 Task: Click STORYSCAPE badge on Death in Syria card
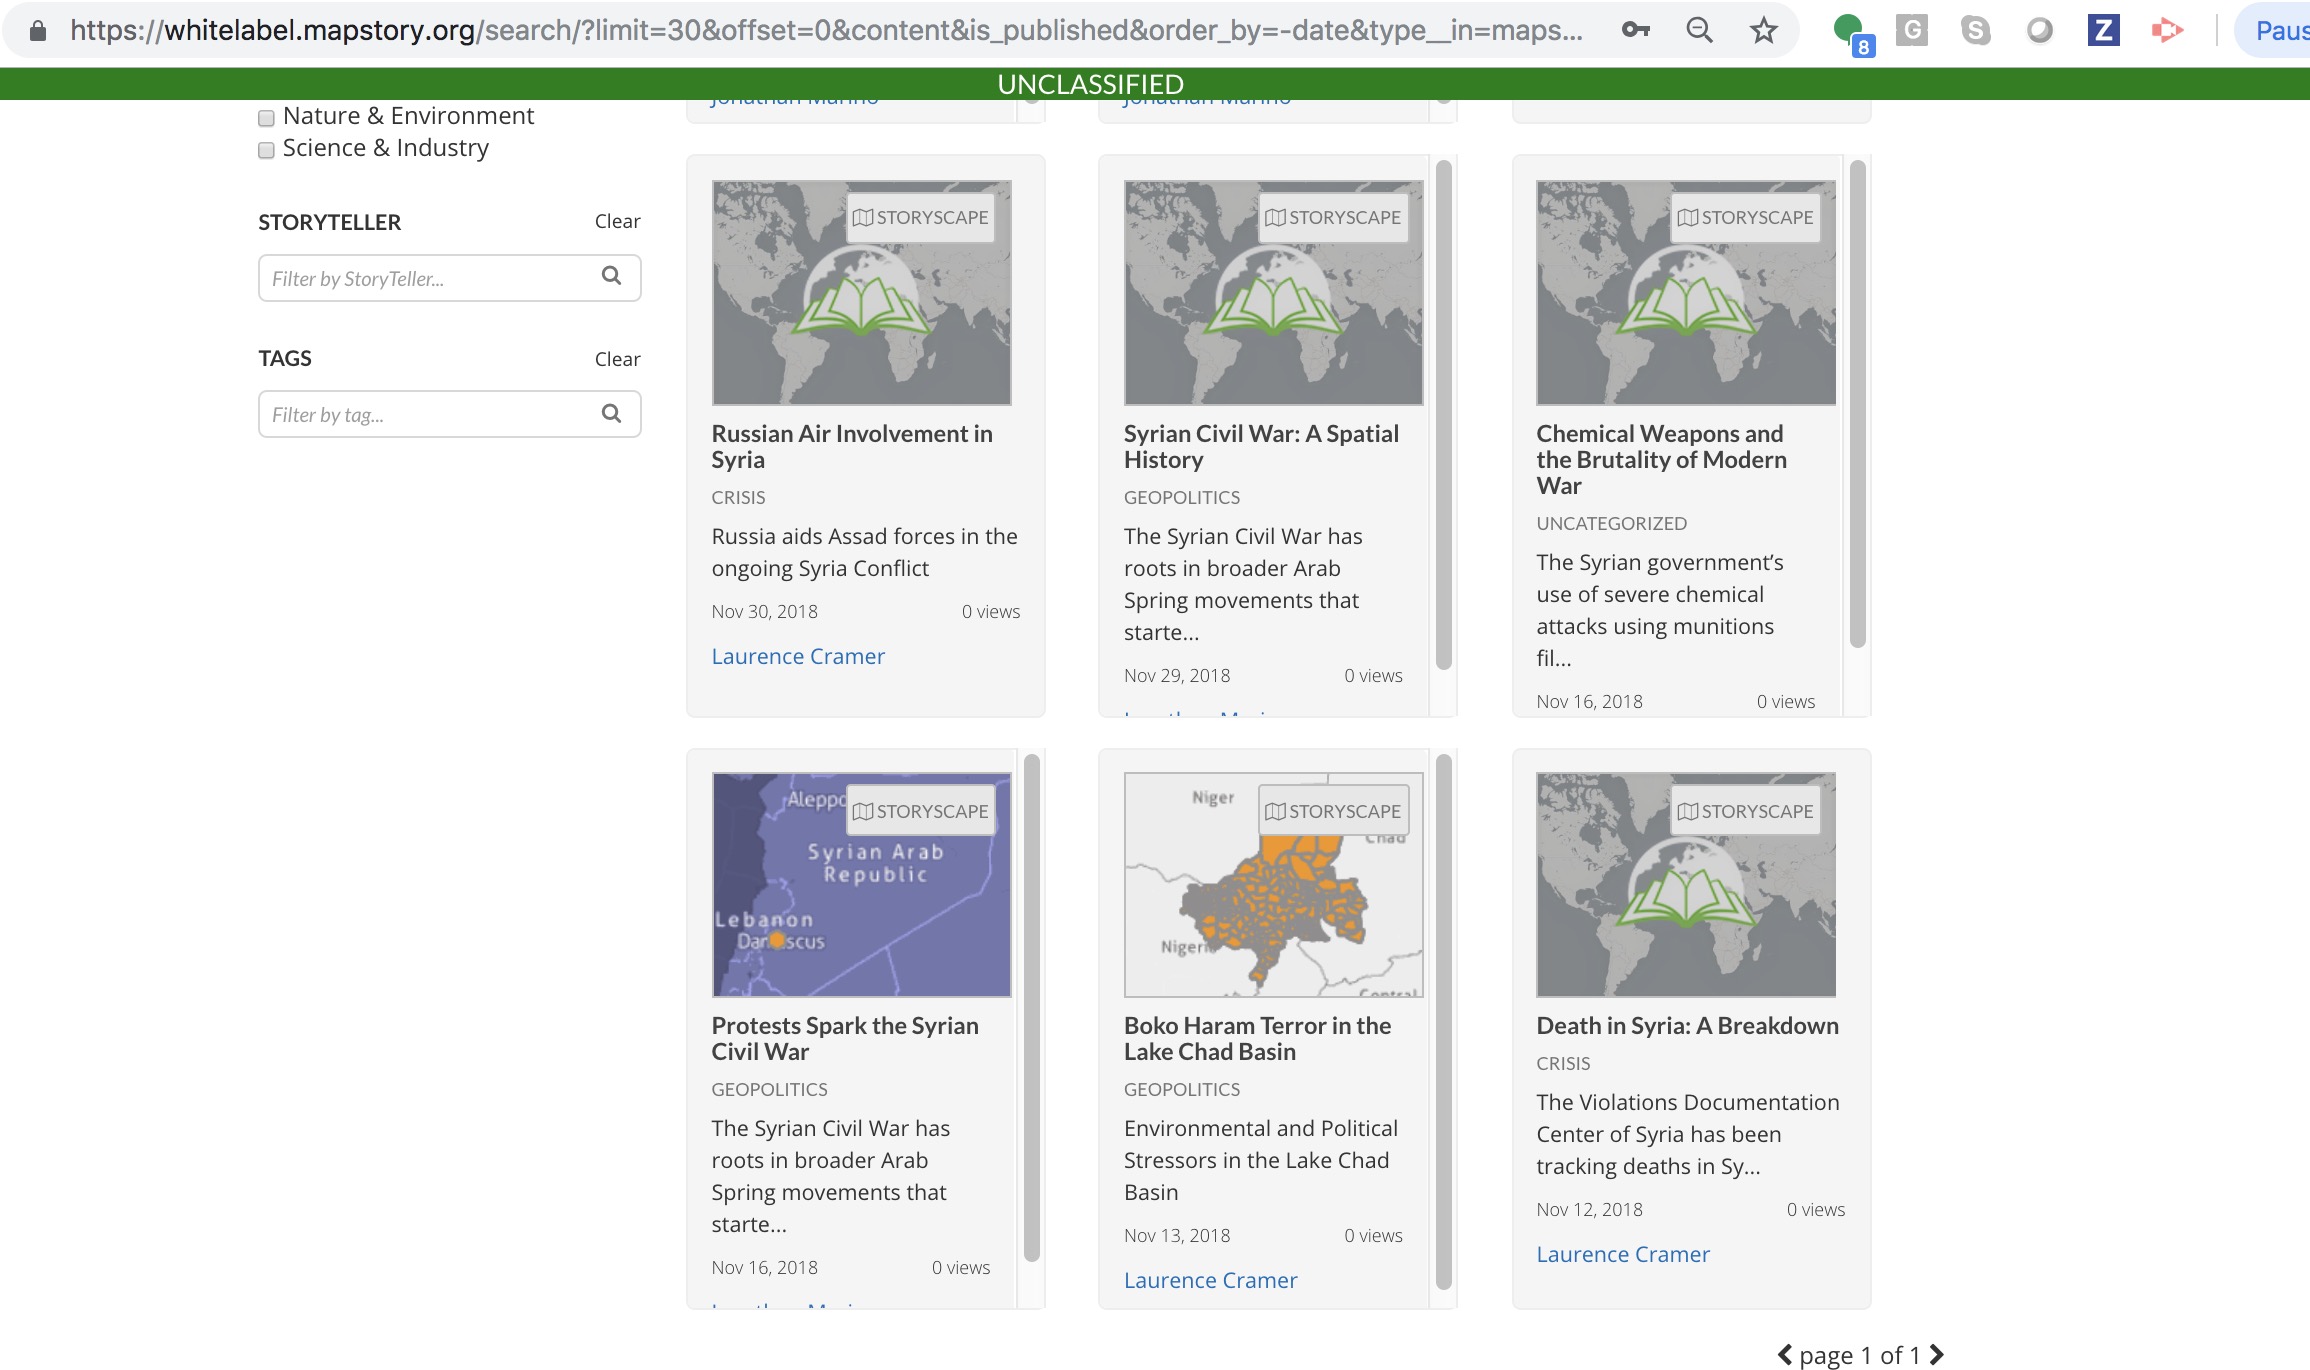coord(1746,811)
